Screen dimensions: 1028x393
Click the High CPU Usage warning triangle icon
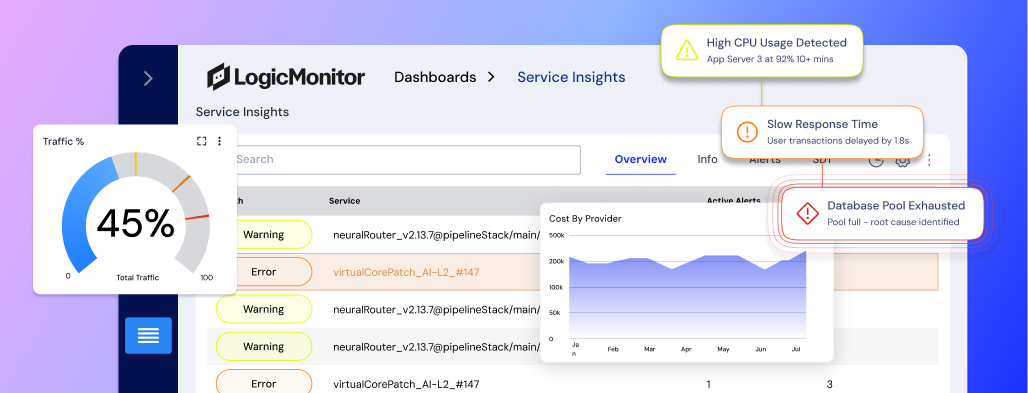click(x=686, y=50)
